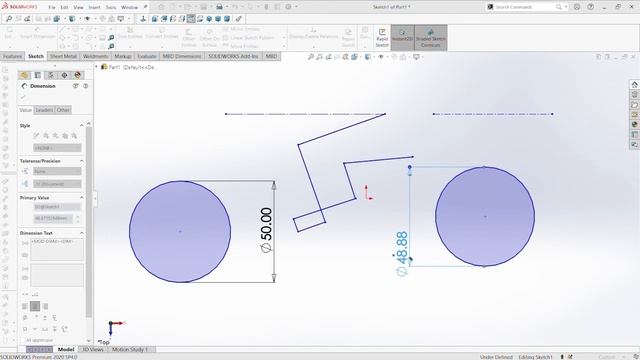The image size is (640, 360).
Task: Click the Zoom to Fit magnifier icon
Action: pyautogui.click(x=9, y=19)
